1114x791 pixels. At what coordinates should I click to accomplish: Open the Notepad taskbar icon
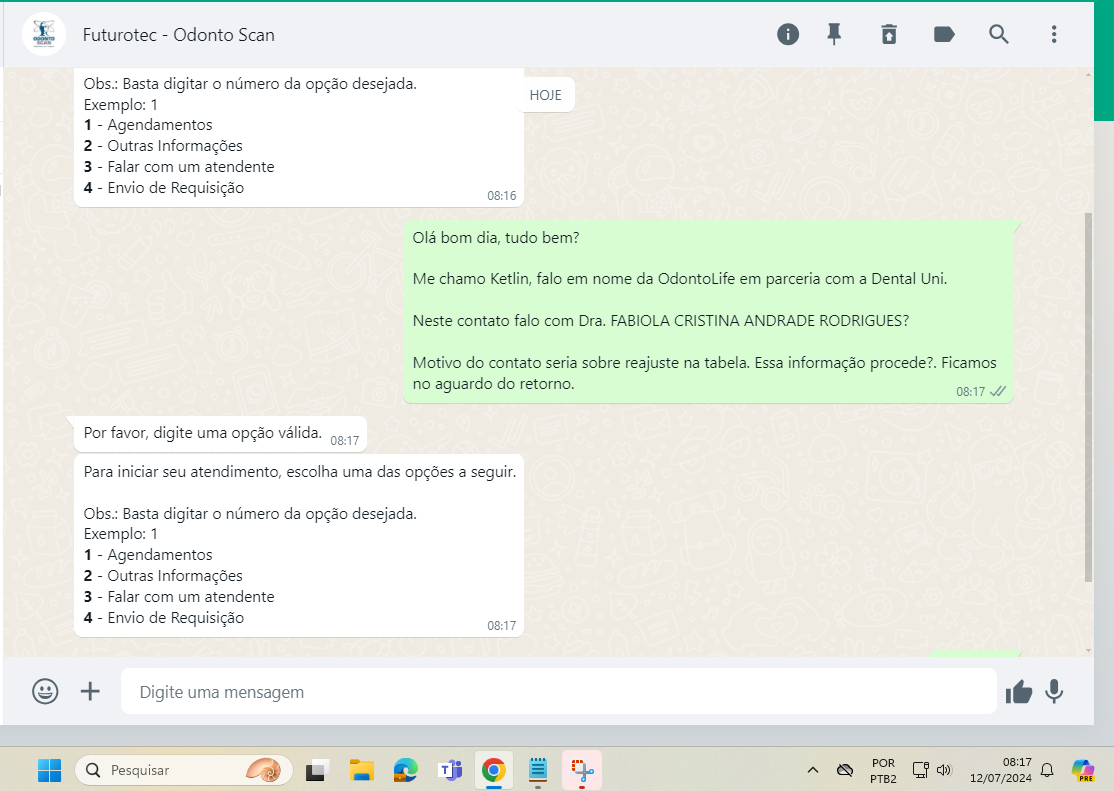pyautogui.click(x=538, y=770)
